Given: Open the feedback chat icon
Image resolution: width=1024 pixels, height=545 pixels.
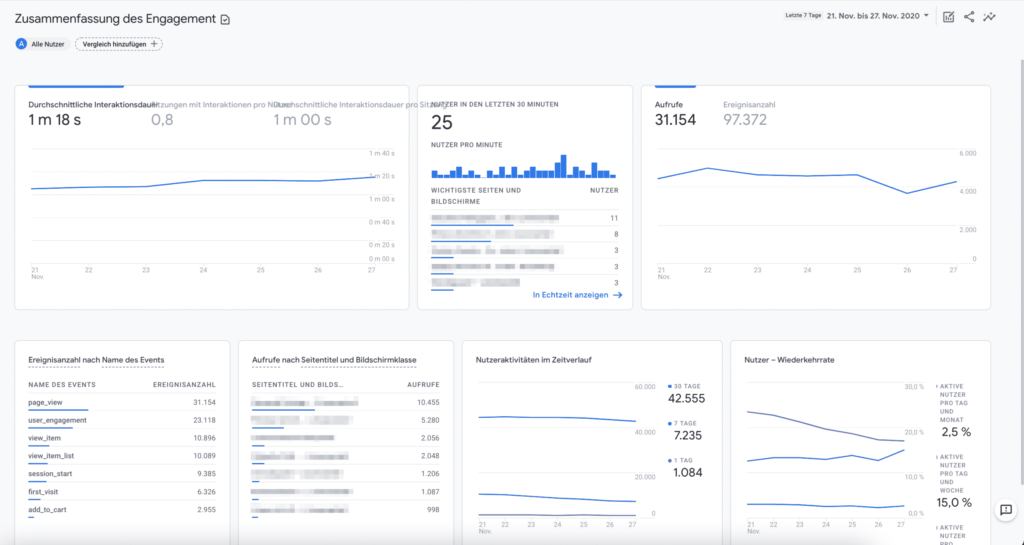Looking at the screenshot, I should point(1006,510).
